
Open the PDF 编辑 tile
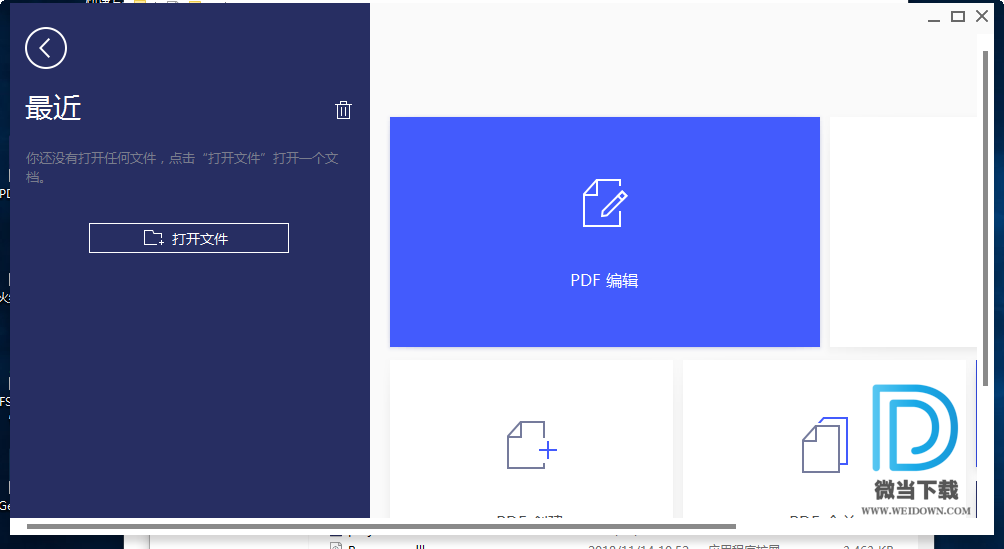coord(604,232)
